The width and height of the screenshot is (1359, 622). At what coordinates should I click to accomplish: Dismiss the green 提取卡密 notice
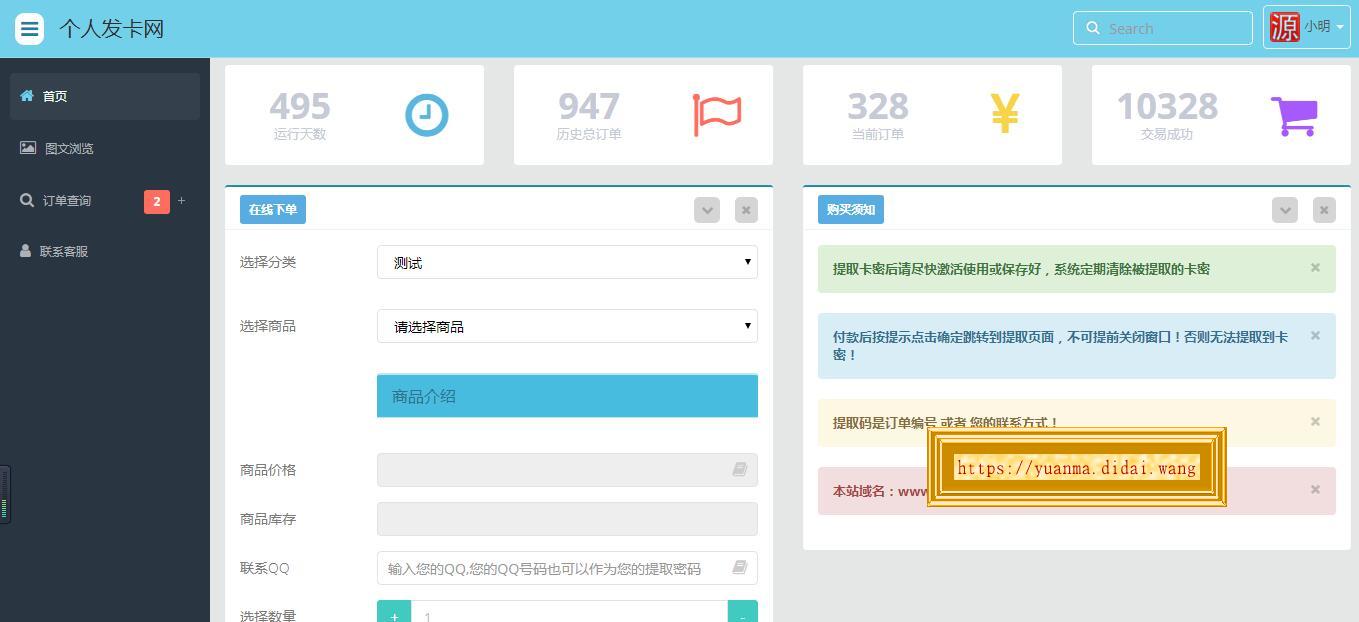[1315, 267]
